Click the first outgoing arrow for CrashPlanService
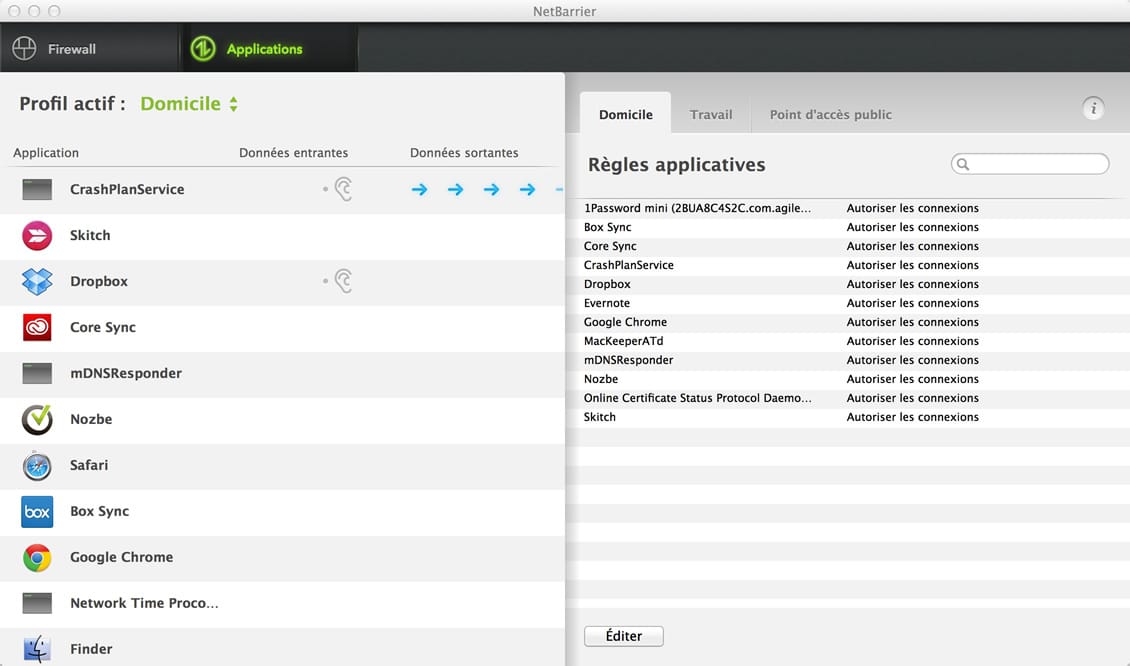Image resolution: width=1130 pixels, height=666 pixels. tap(419, 190)
